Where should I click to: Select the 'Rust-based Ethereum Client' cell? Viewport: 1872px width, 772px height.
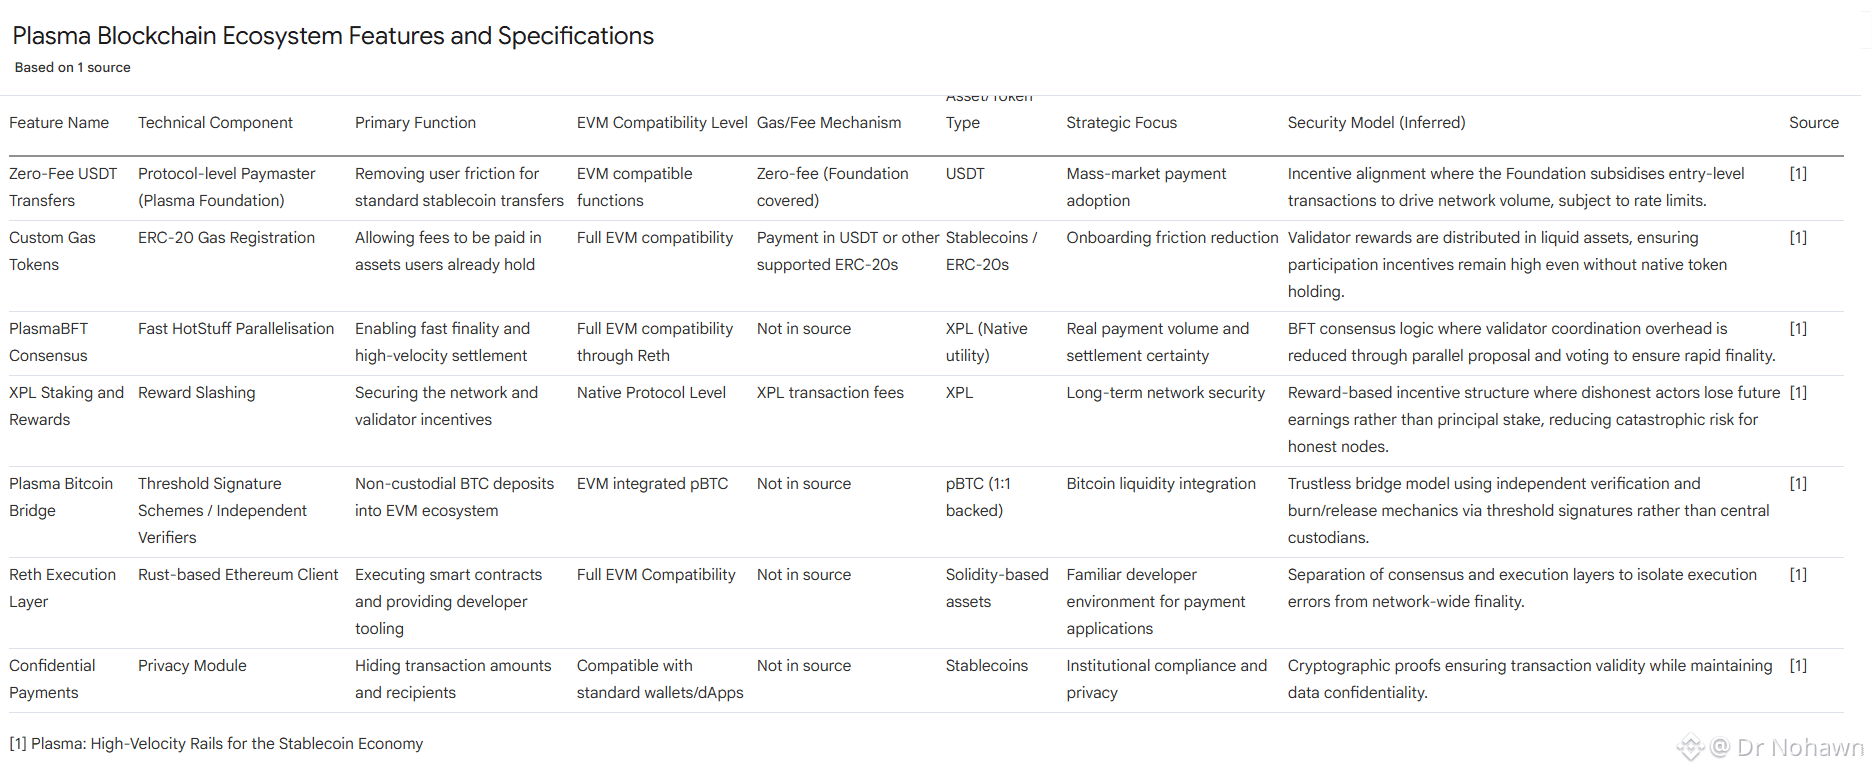coord(238,574)
